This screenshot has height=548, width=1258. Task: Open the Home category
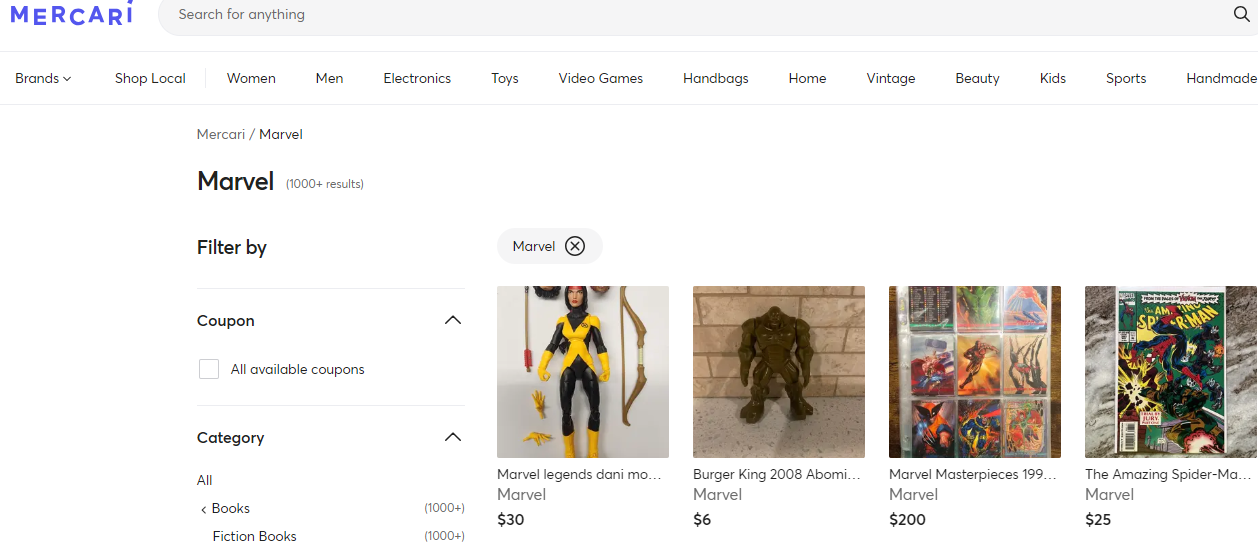click(807, 78)
